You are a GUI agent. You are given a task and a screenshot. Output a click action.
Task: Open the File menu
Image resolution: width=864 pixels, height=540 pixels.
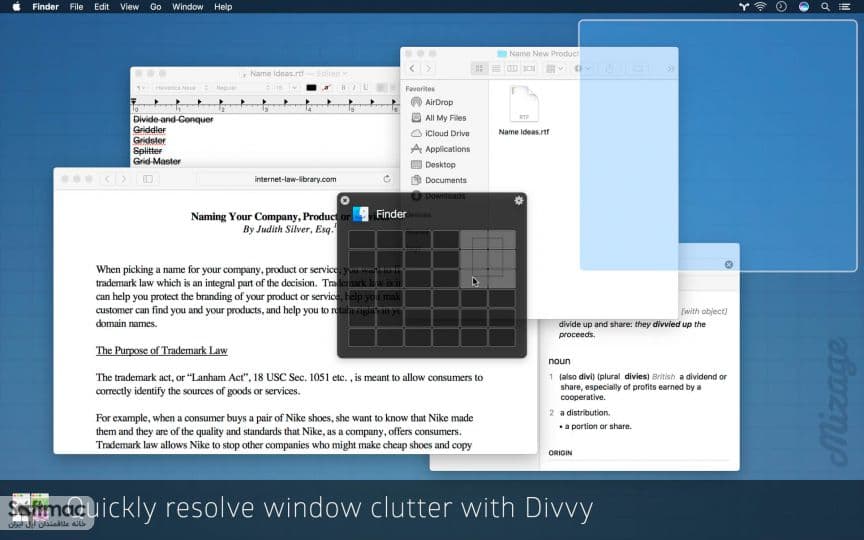point(76,7)
